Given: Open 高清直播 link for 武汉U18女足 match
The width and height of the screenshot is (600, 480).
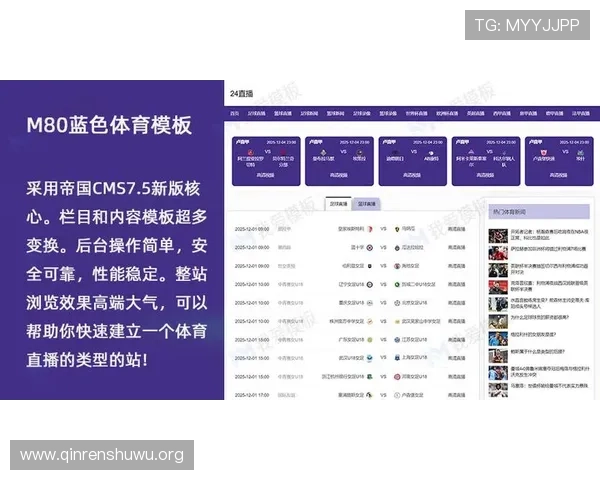Looking at the screenshot, I should [x=456, y=358].
